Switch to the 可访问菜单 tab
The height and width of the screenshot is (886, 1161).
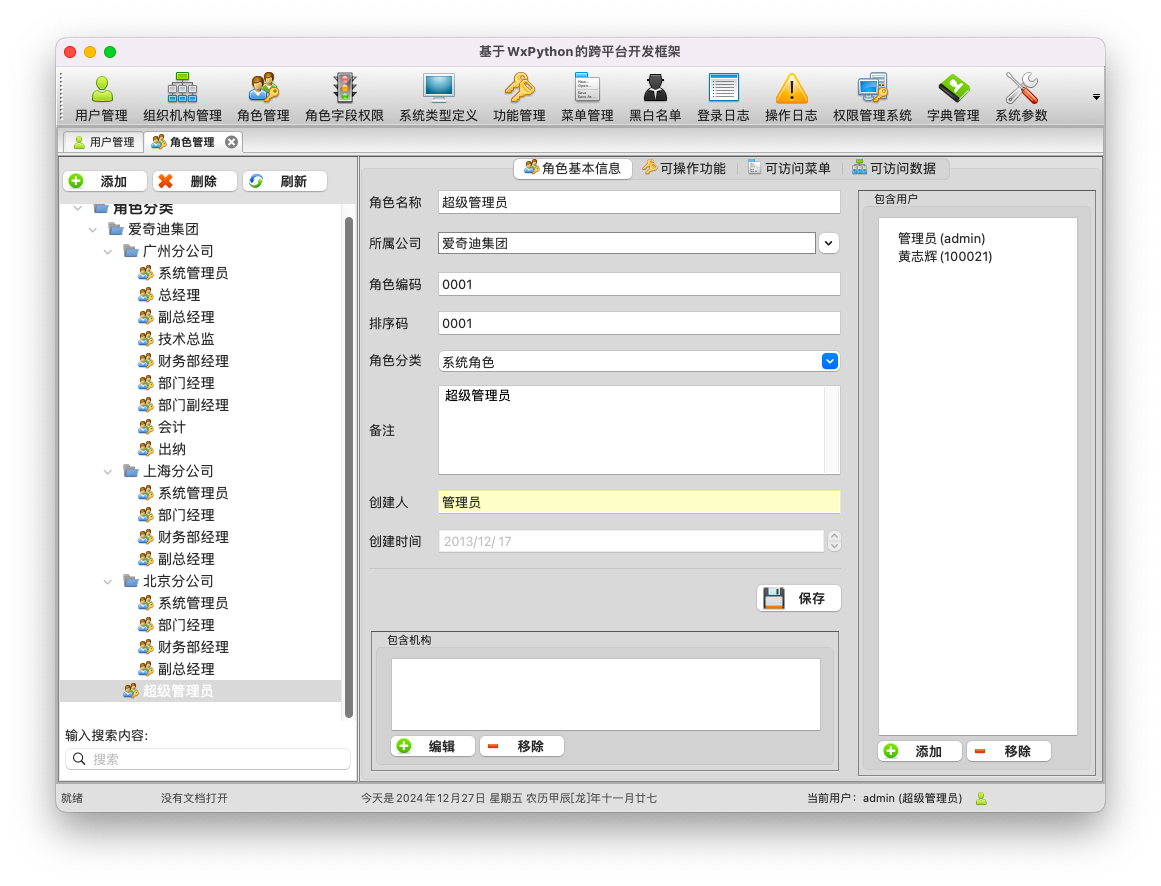pos(789,168)
